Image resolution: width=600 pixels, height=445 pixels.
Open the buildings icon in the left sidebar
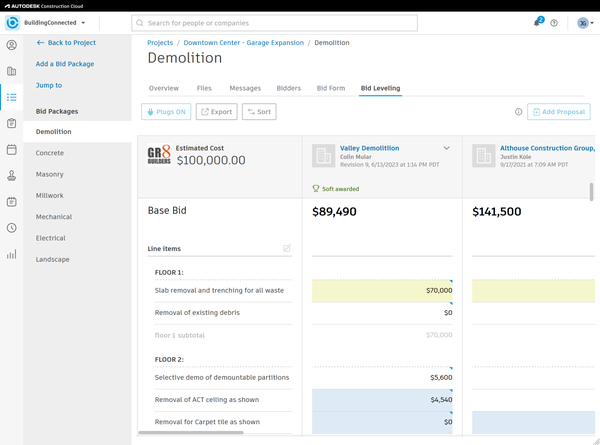(11, 71)
